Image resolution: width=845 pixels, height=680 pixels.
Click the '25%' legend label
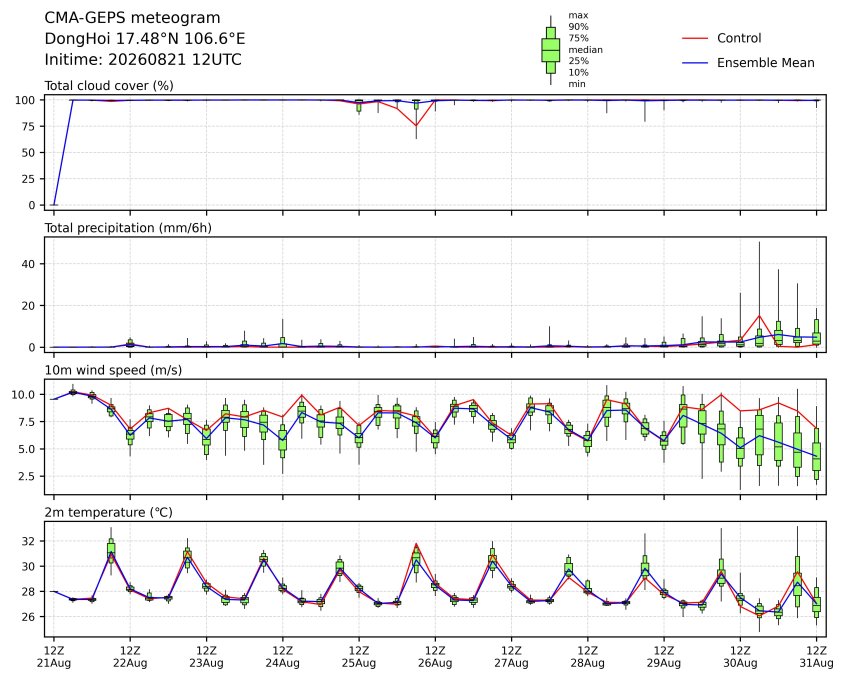[578, 61]
